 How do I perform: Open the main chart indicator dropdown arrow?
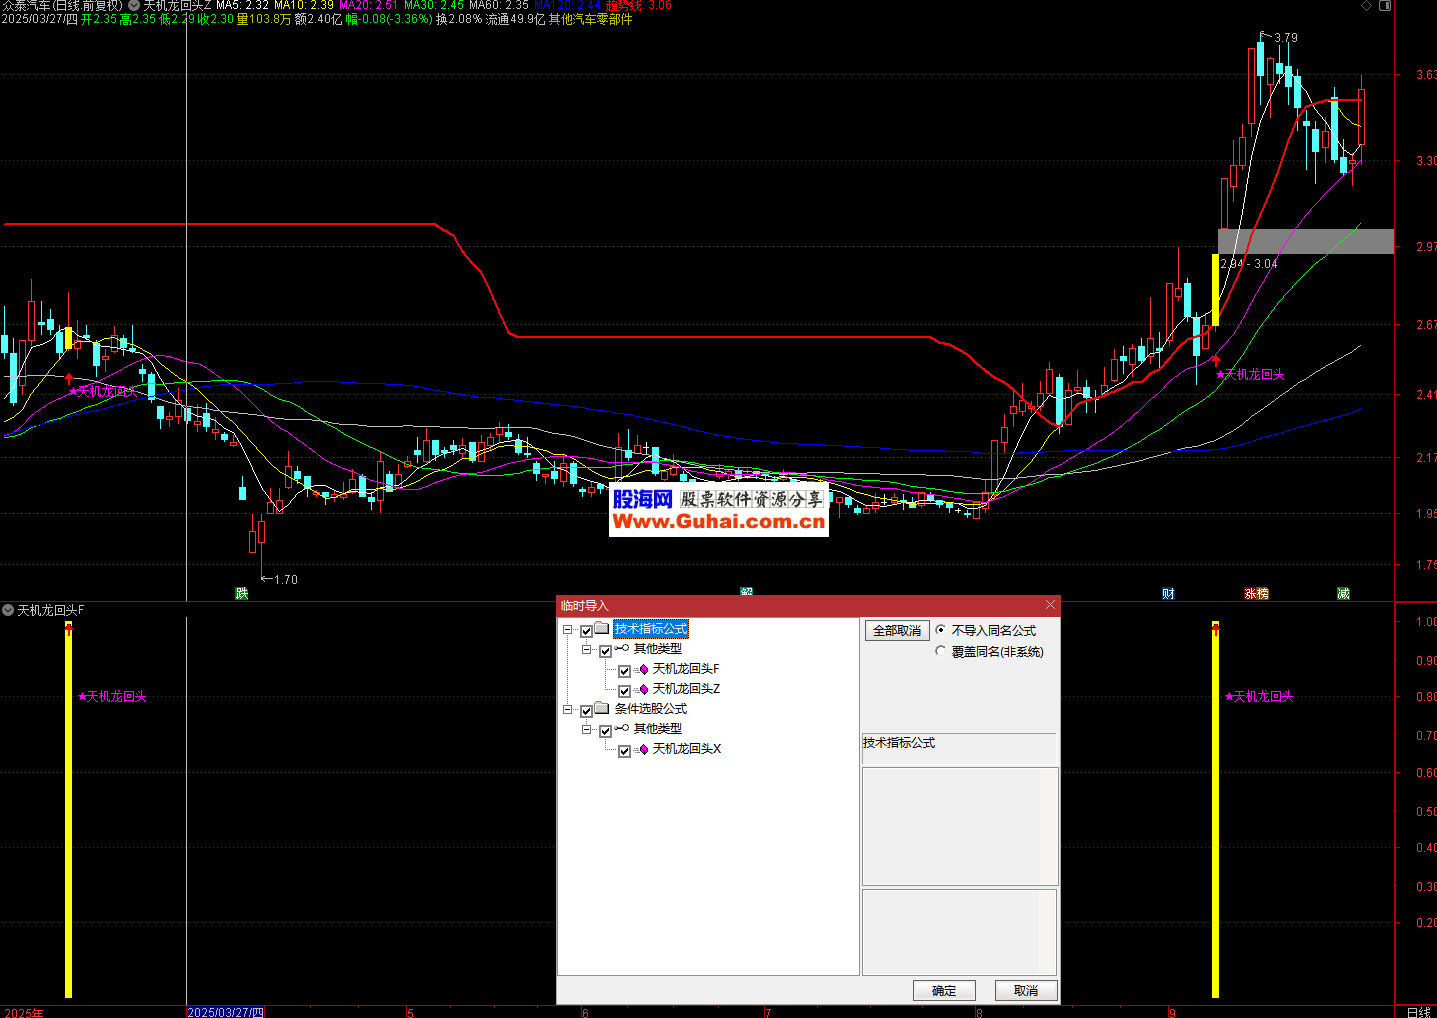[134, 5]
